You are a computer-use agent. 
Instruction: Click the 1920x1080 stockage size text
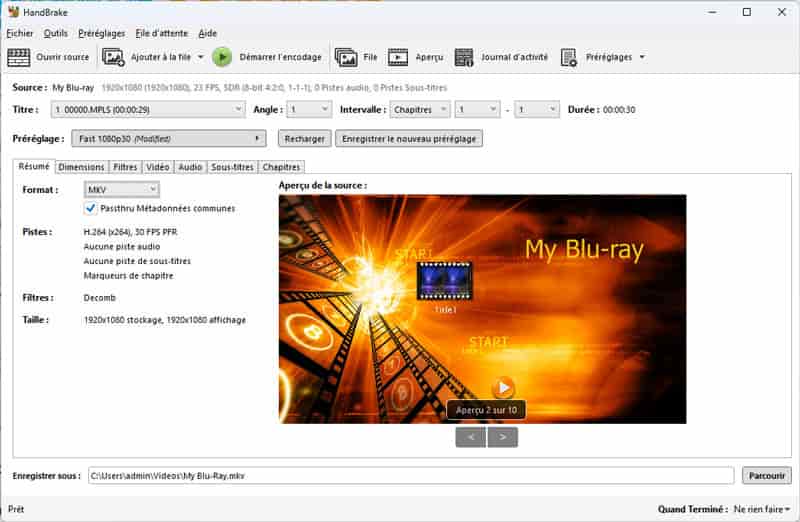165,320
